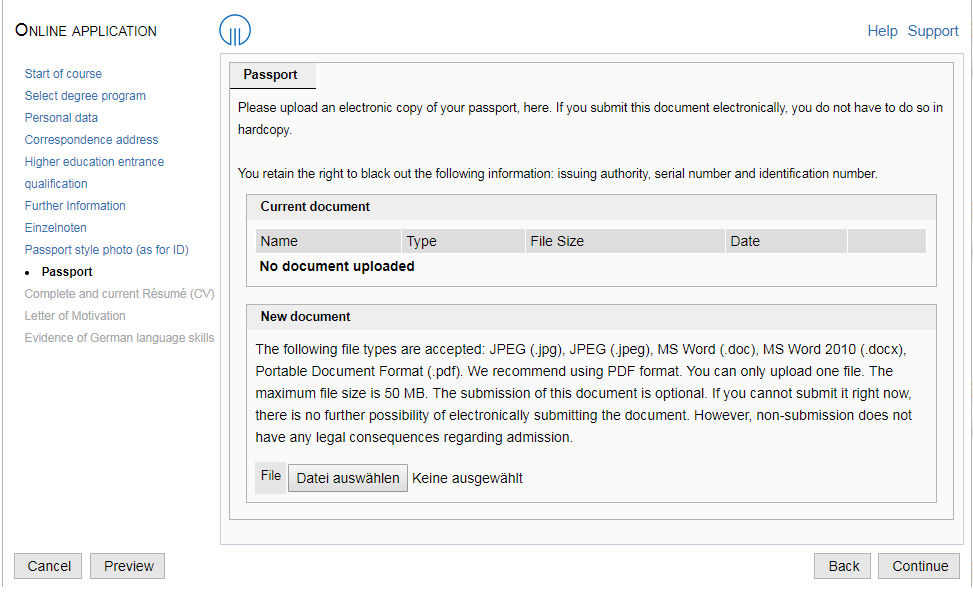
Task: Open the Support link
Action: (933, 31)
